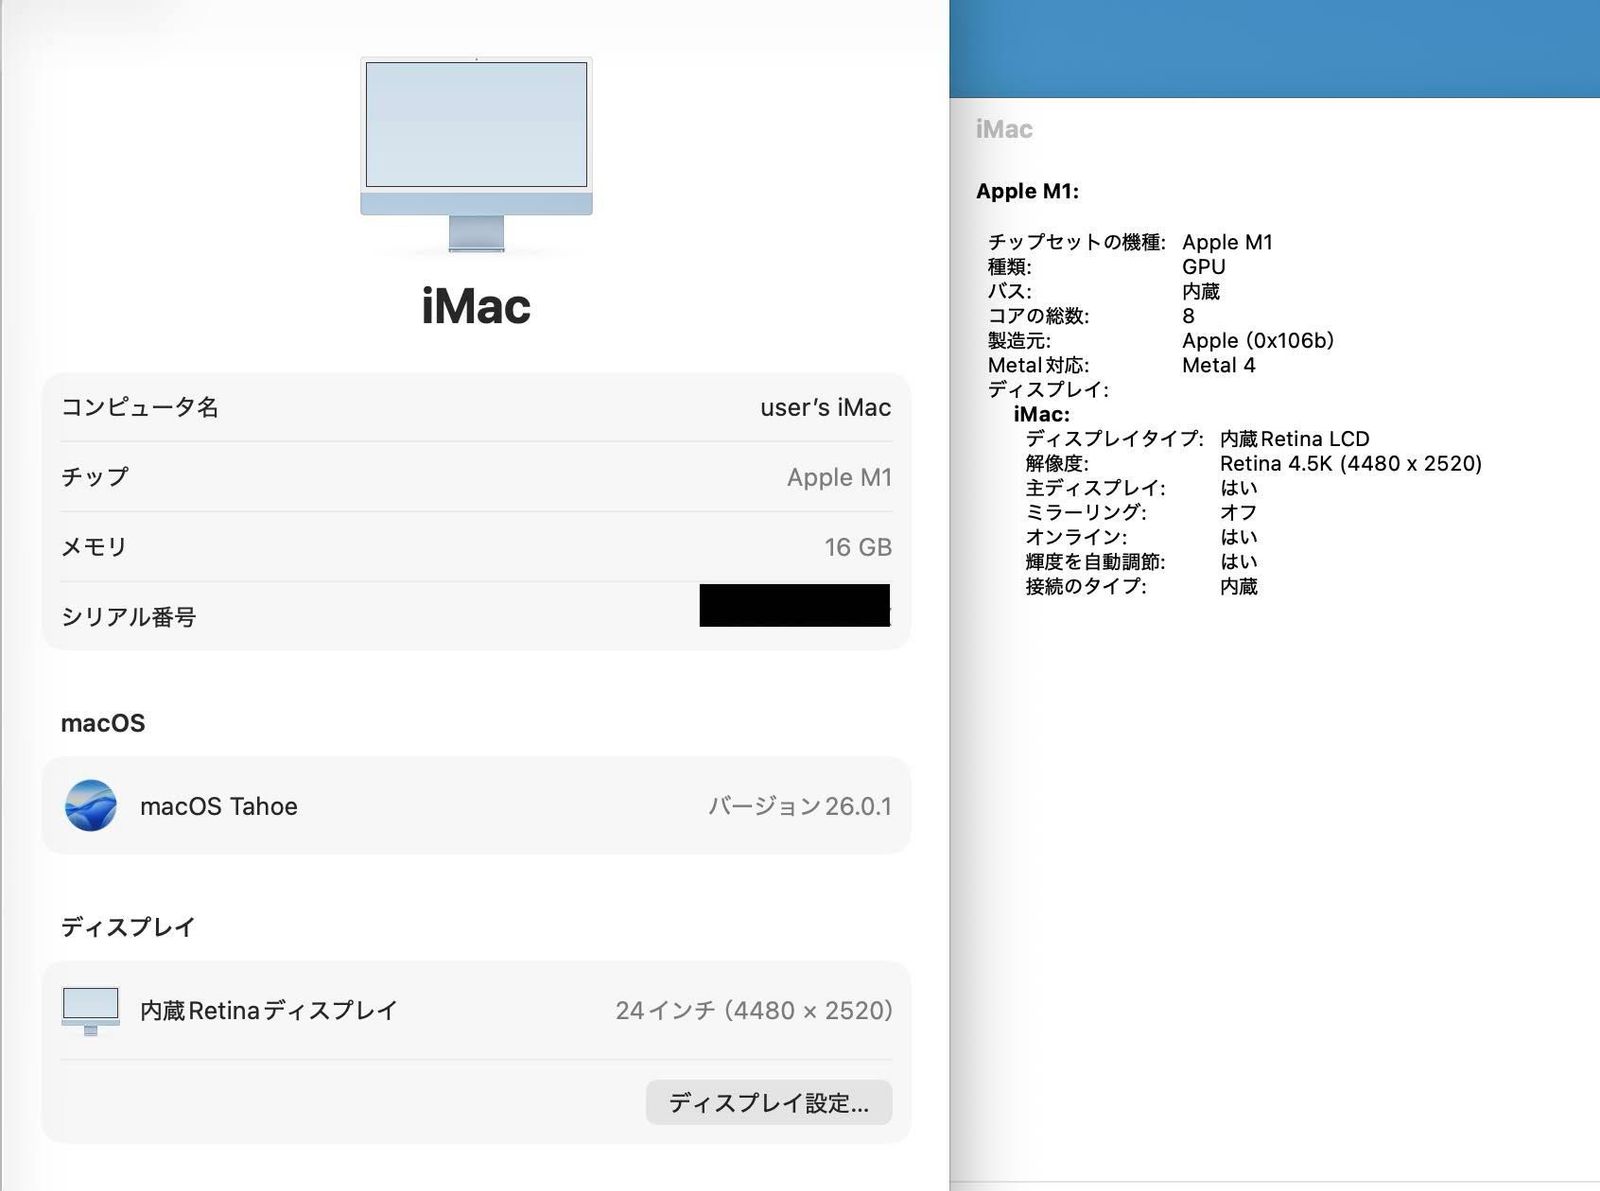1600x1191 pixels.
Task: Click the チップ row value Apple M1
Action: click(x=838, y=477)
